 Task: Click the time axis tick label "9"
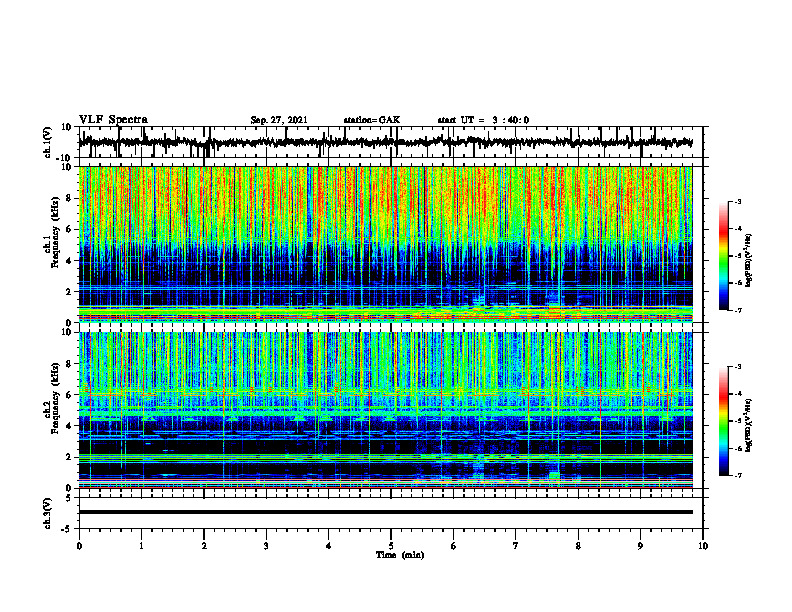pos(640,546)
